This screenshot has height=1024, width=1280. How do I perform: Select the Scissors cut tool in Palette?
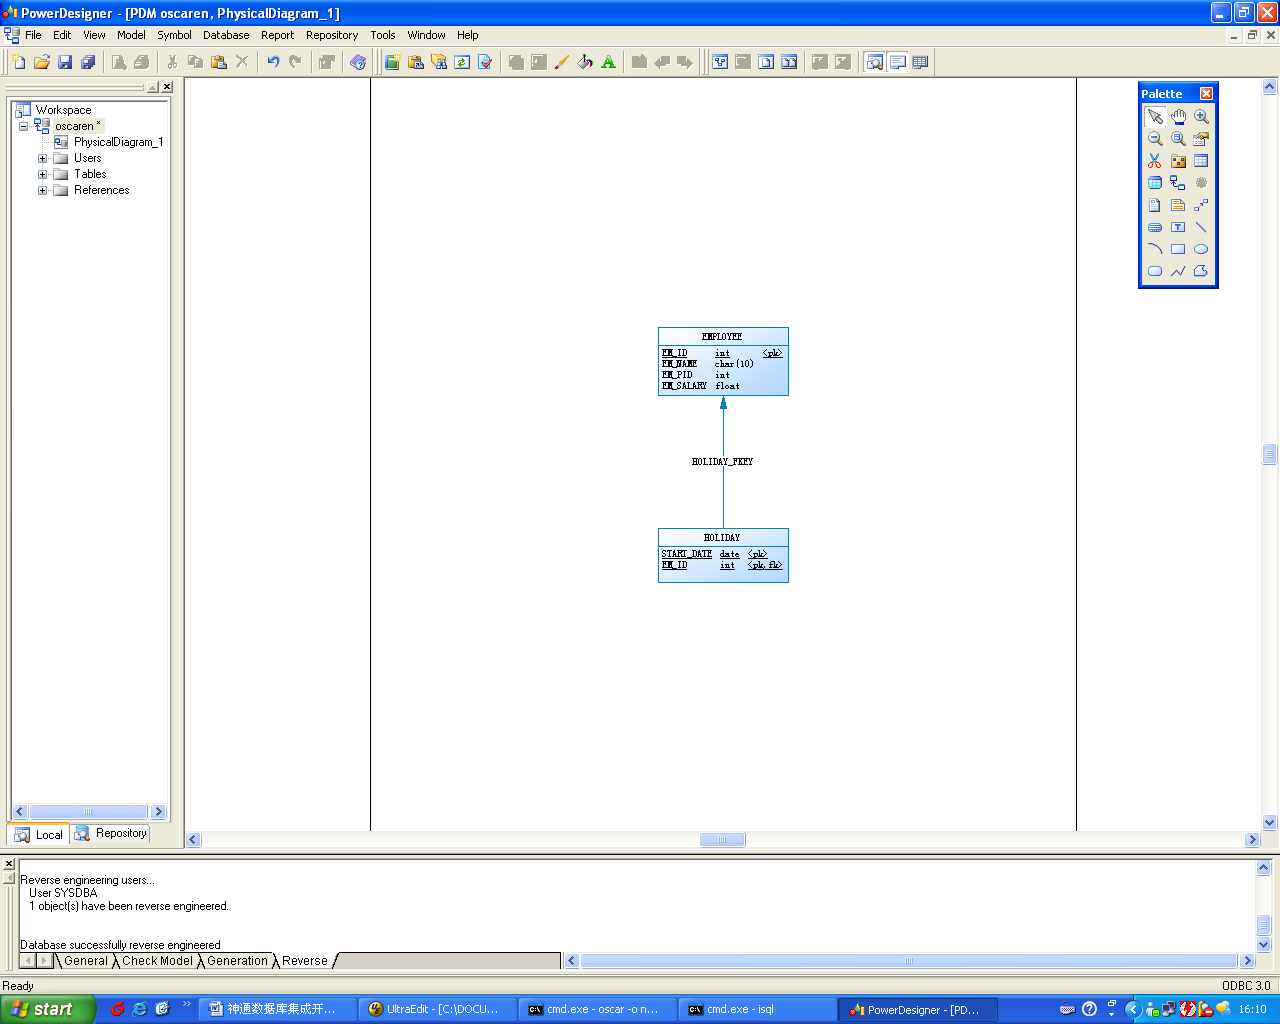[x=1155, y=161]
